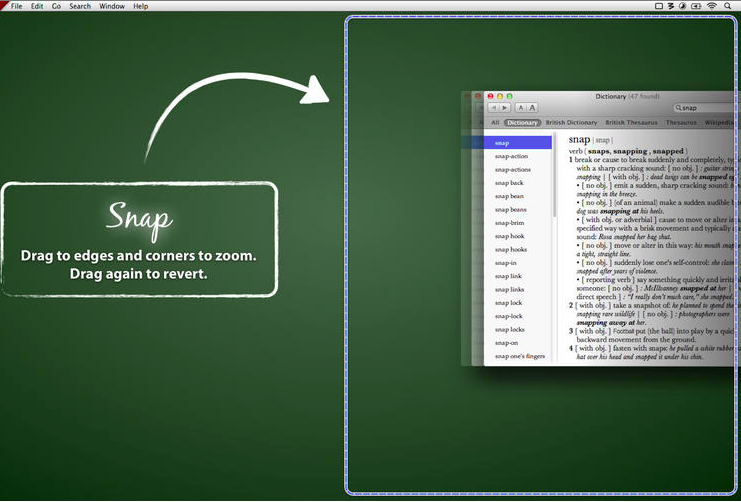Decrease text size with the small A button
741x502 pixels.
tap(521, 108)
